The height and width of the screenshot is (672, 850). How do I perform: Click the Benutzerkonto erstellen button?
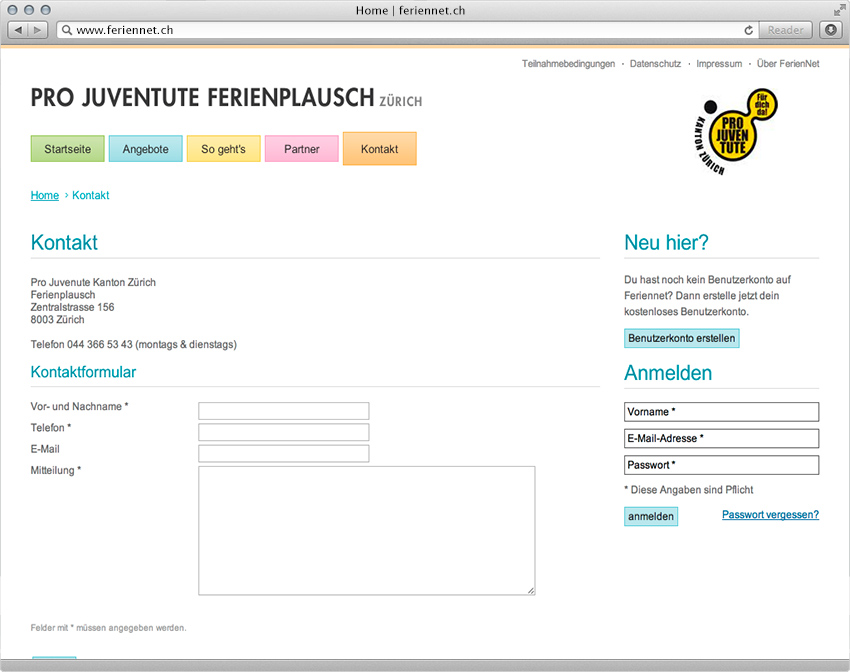(681, 338)
